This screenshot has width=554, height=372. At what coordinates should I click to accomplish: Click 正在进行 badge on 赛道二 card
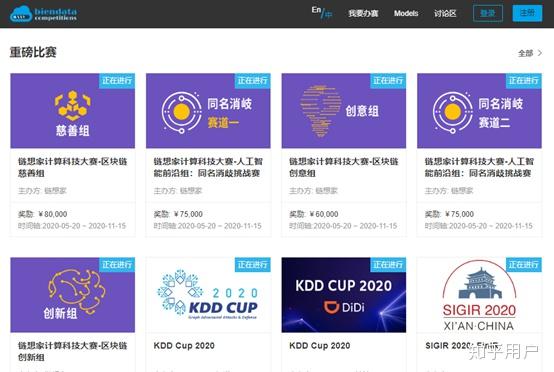tap(524, 81)
